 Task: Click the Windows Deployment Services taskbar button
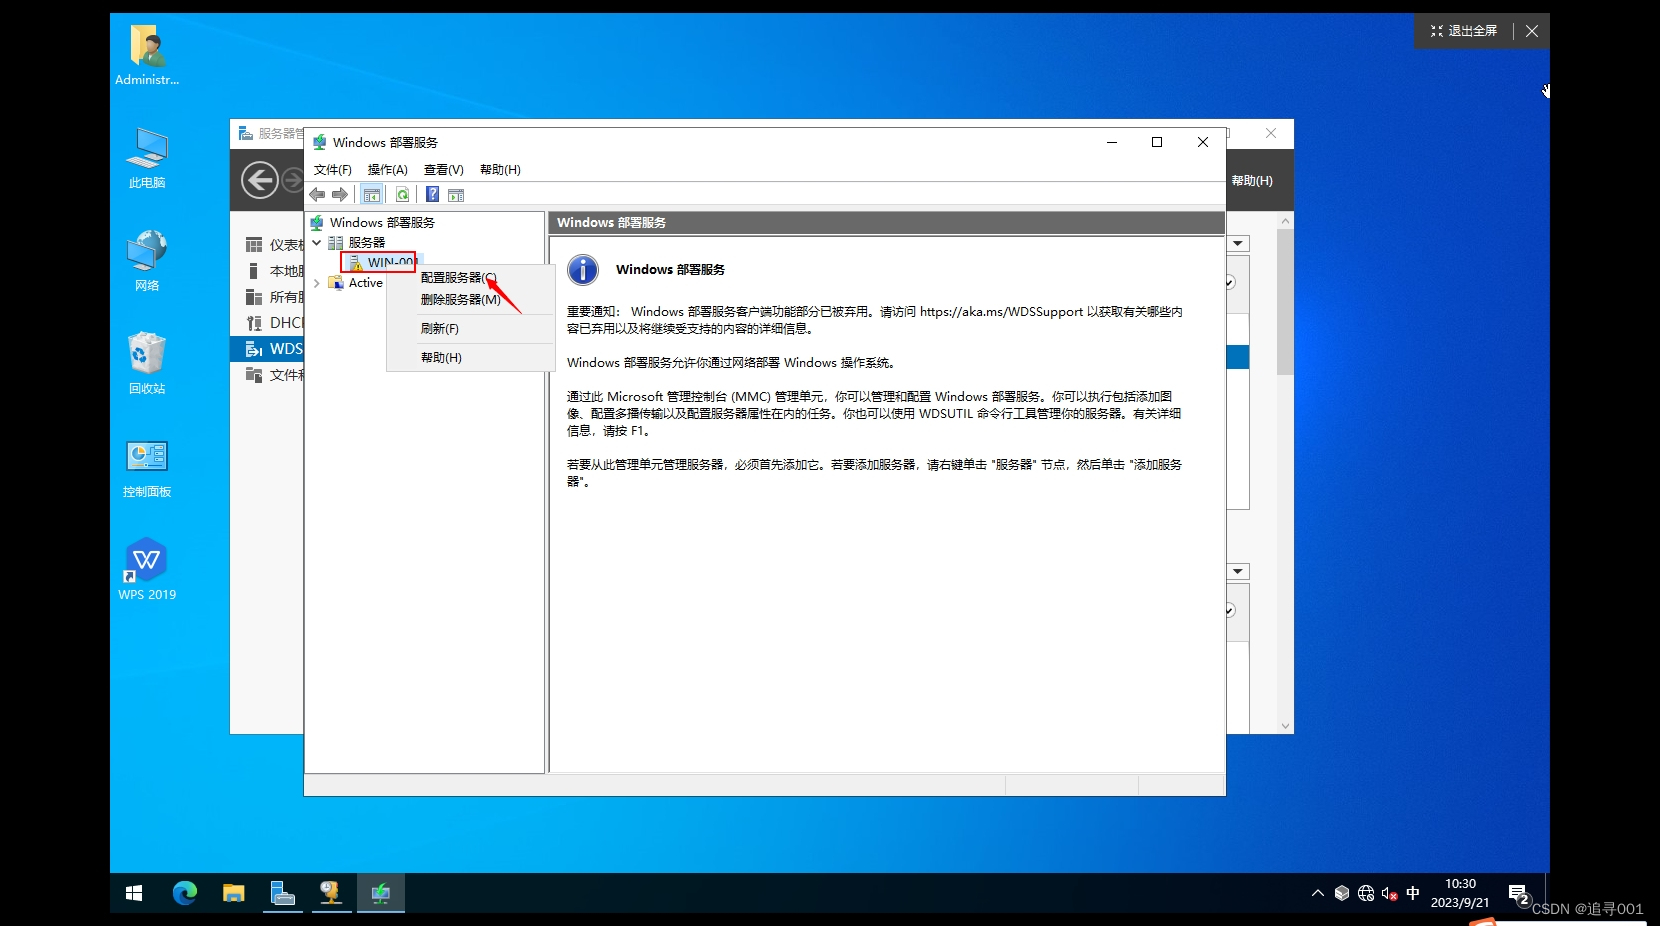click(x=381, y=893)
